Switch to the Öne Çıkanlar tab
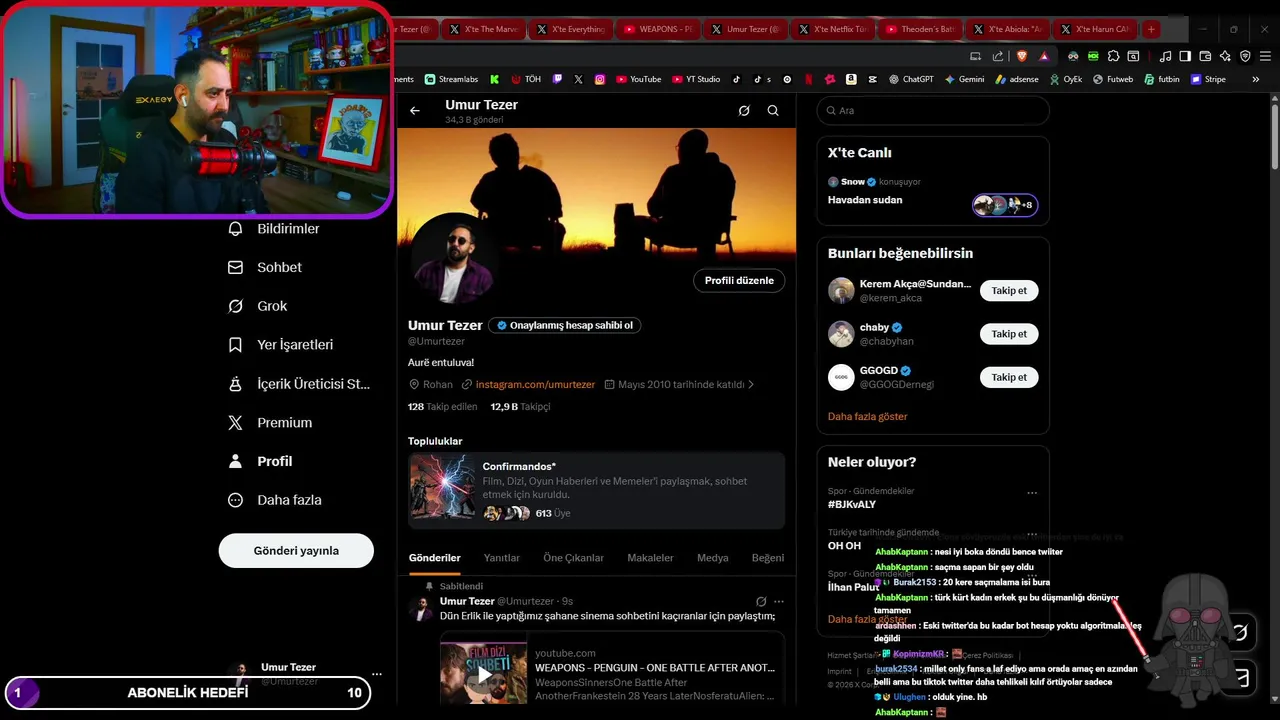 573,558
